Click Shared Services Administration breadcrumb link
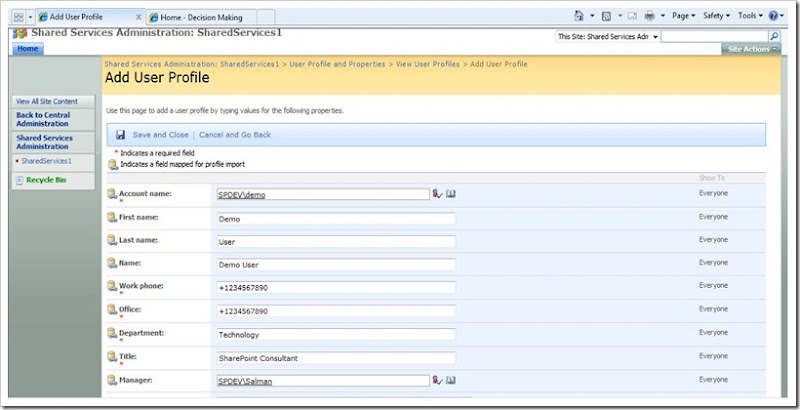Image resolution: width=800 pixels, height=410 pixels. tap(192, 64)
